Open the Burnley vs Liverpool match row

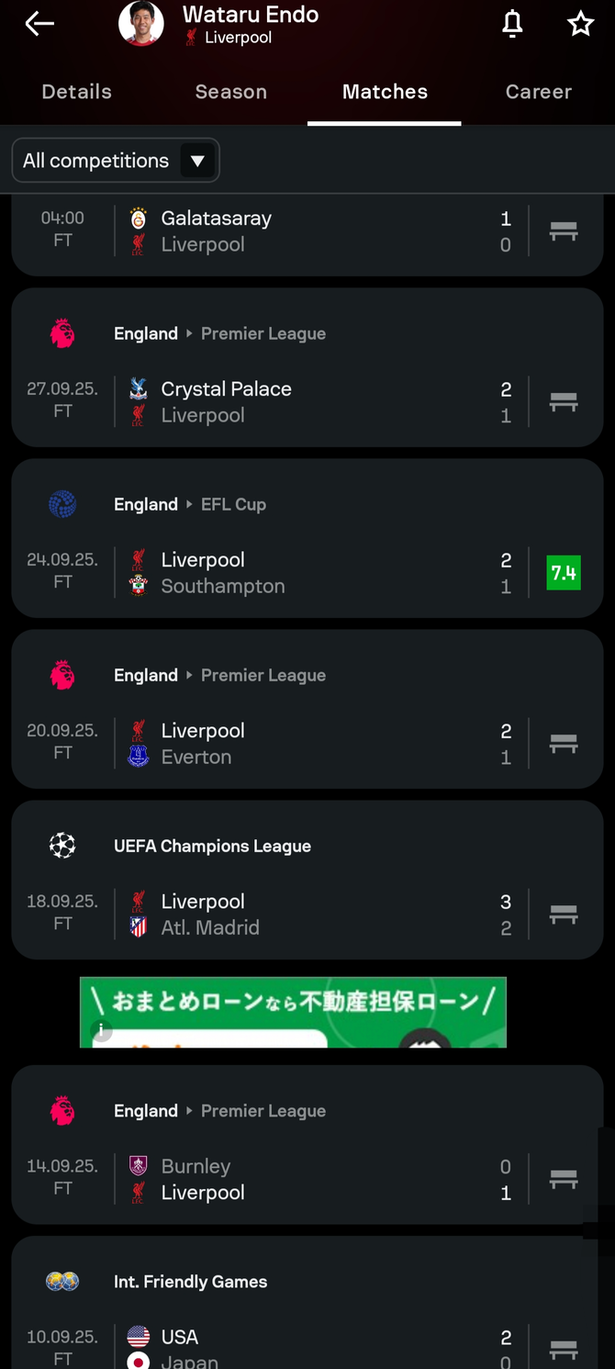click(x=300, y=1179)
